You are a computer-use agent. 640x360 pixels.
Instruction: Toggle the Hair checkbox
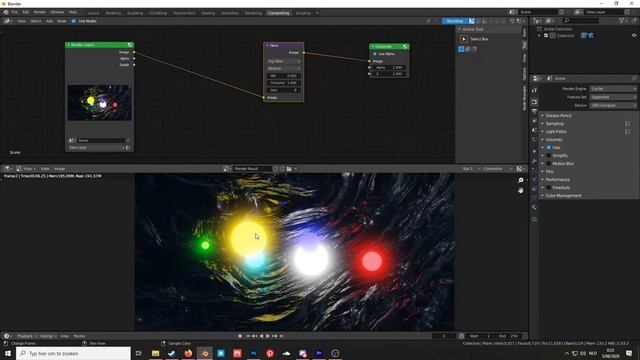549,147
